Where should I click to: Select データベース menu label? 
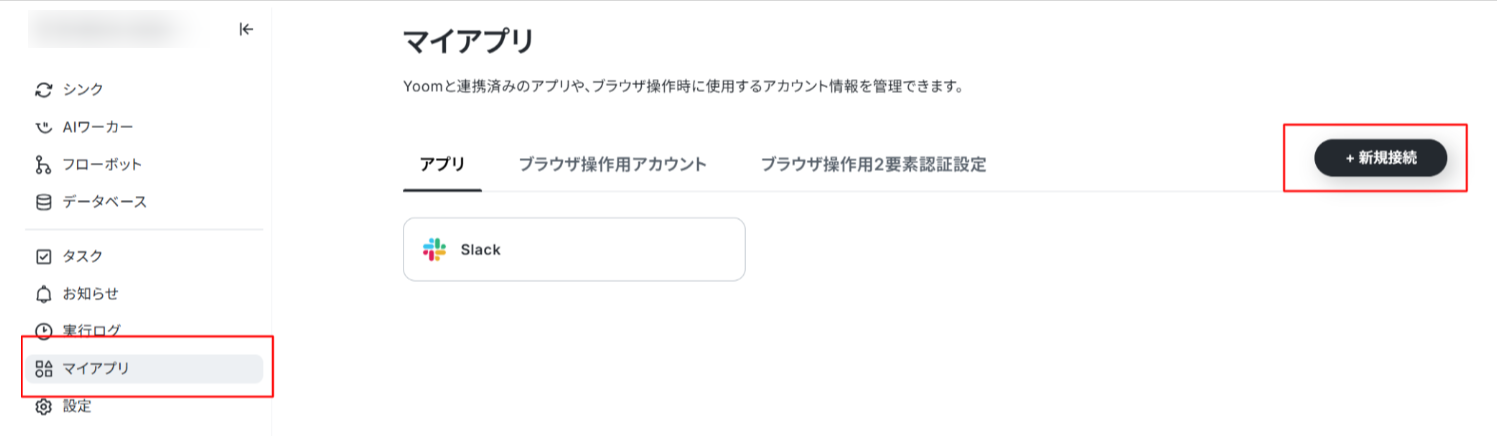(x=105, y=202)
